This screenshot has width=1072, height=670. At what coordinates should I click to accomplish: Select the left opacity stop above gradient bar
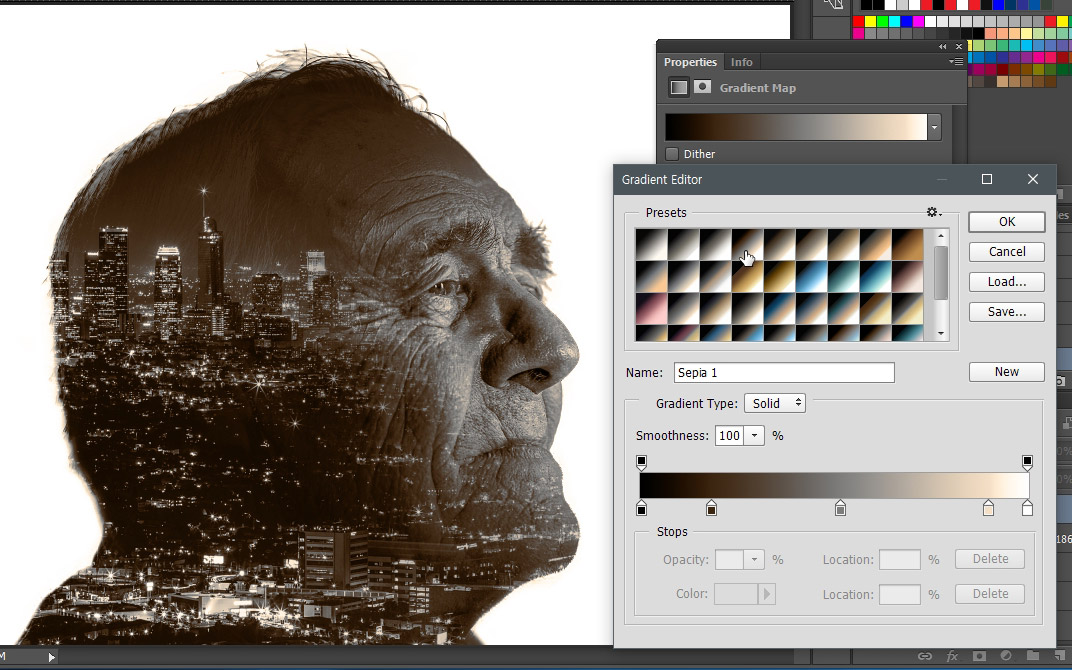(641, 462)
